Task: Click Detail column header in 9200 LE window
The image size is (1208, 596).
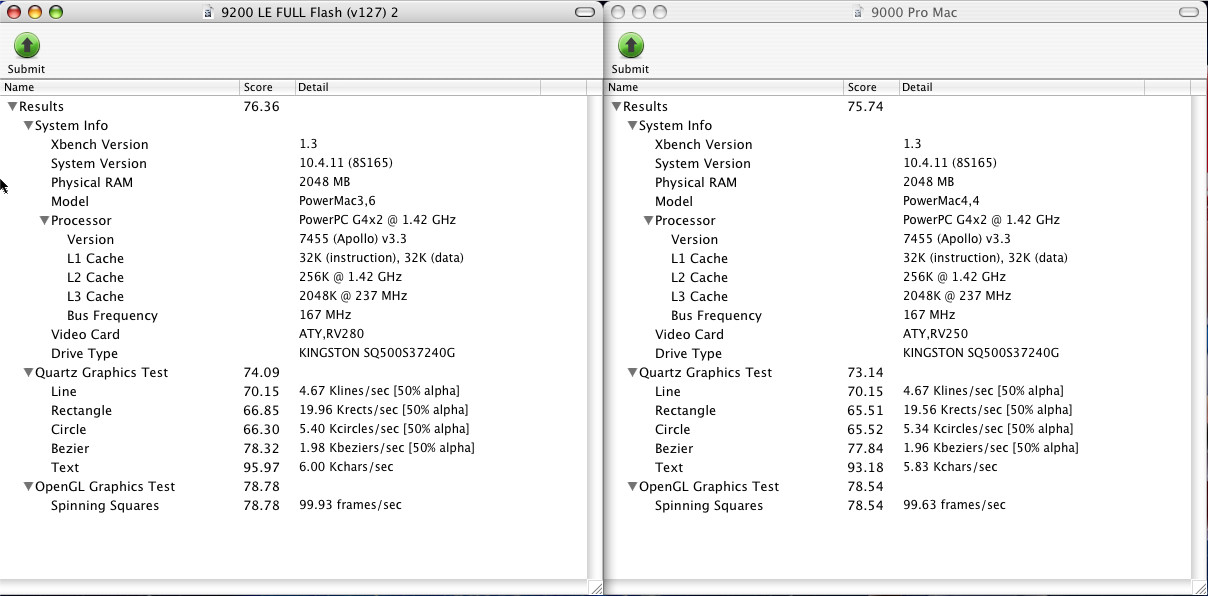Action: [418, 87]
